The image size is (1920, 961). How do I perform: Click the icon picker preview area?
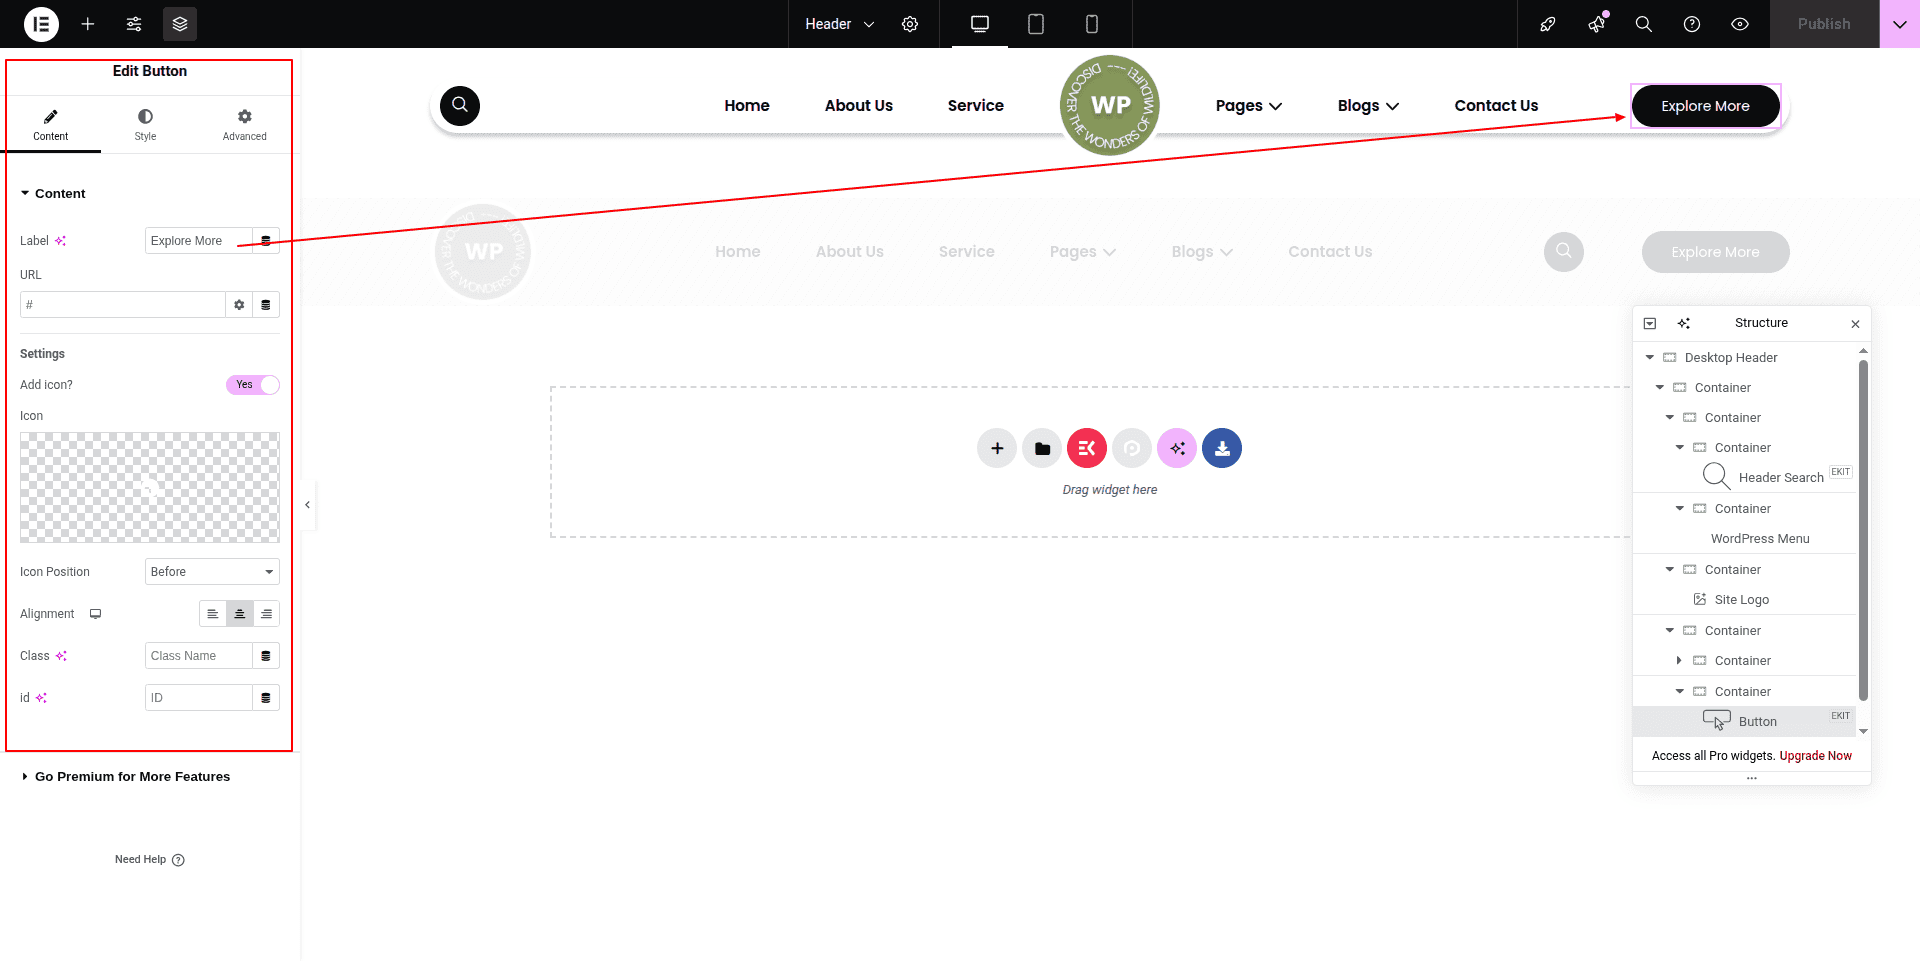[150, 487]
